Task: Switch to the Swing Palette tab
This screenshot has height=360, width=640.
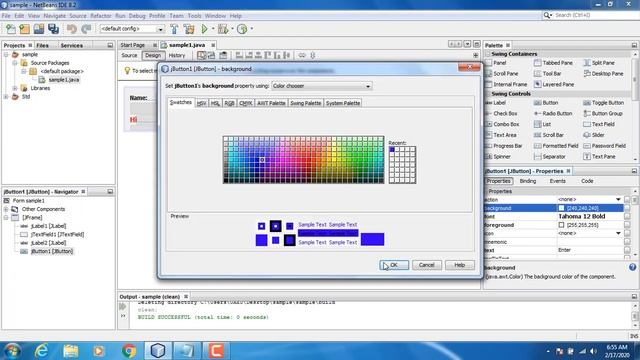Action: [305, 103]
